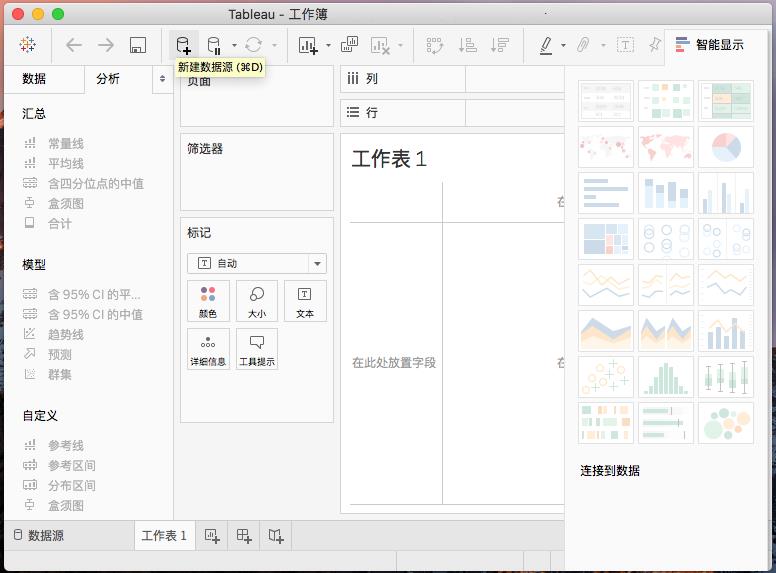Open the Text (文本) marks card
The image size is (776, 573).
pyautogui.click(x=305, y=301)
